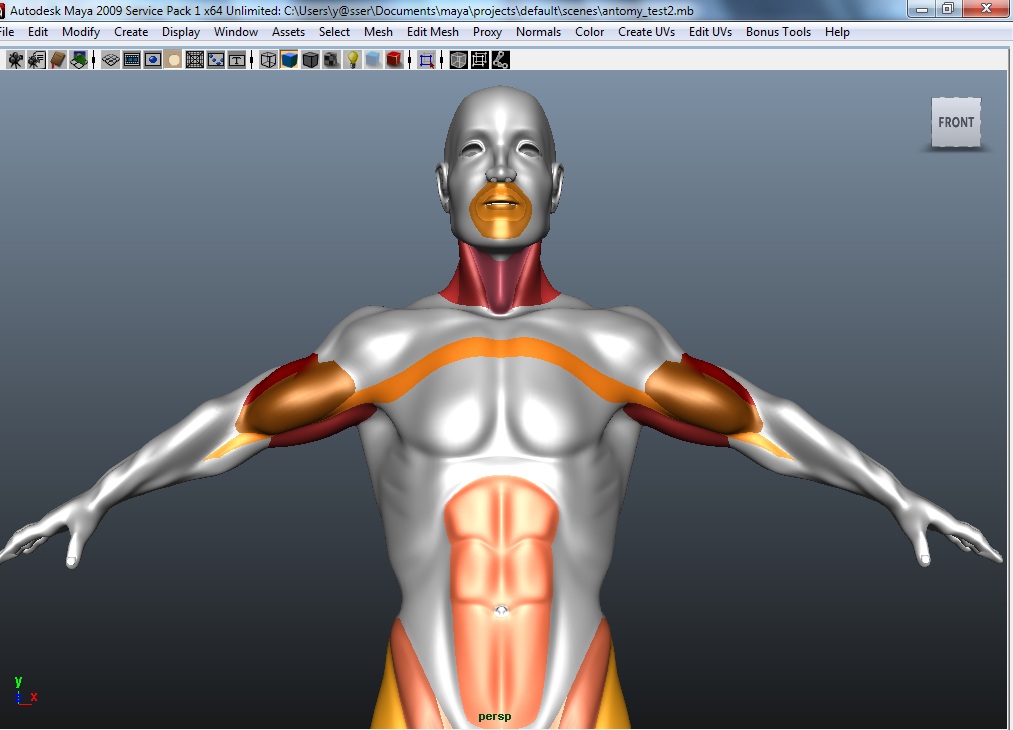Enable Wireframe on Shaded gray cube icon
This screenshot has width=1013, height=730.
310,60
